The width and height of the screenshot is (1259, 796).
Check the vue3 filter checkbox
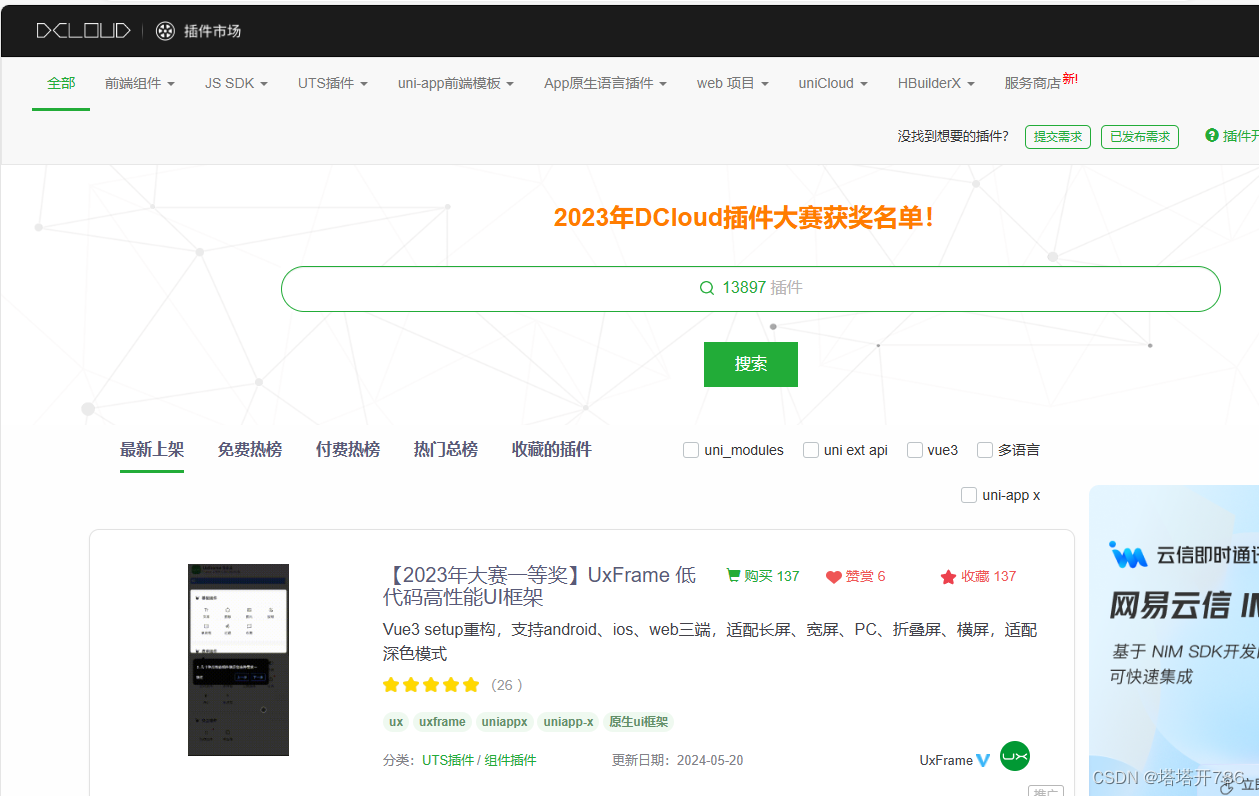(x=915, y=450)
